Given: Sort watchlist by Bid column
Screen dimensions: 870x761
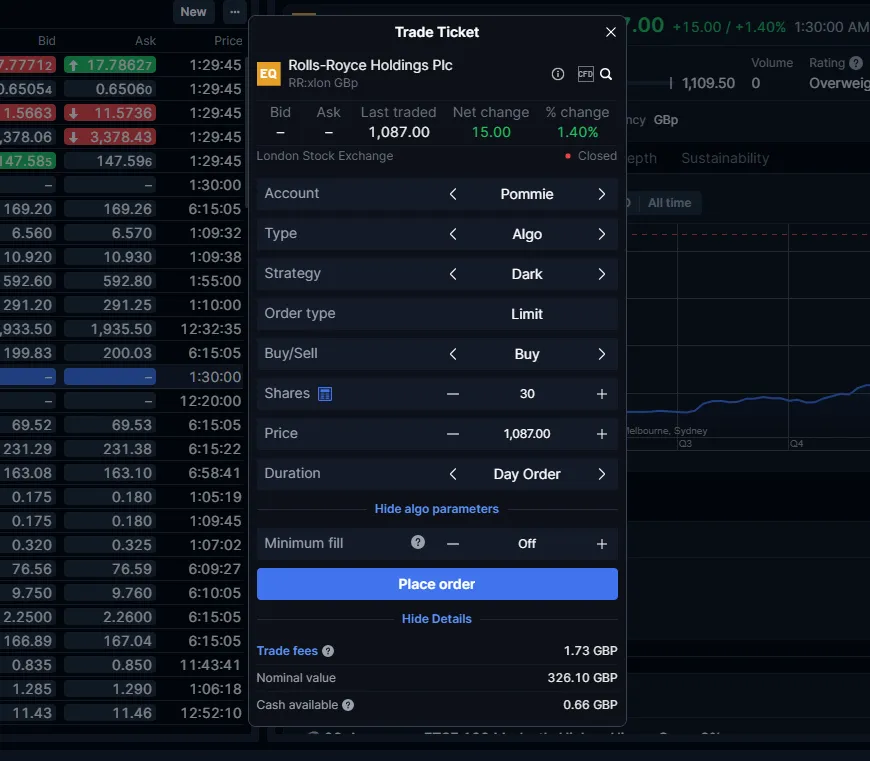Looking at the screenshot, I should coord(47,40).
